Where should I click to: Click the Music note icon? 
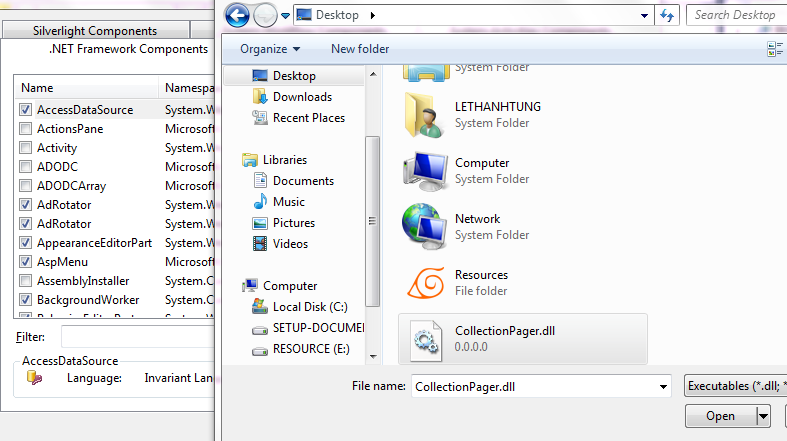coord(260,201)
